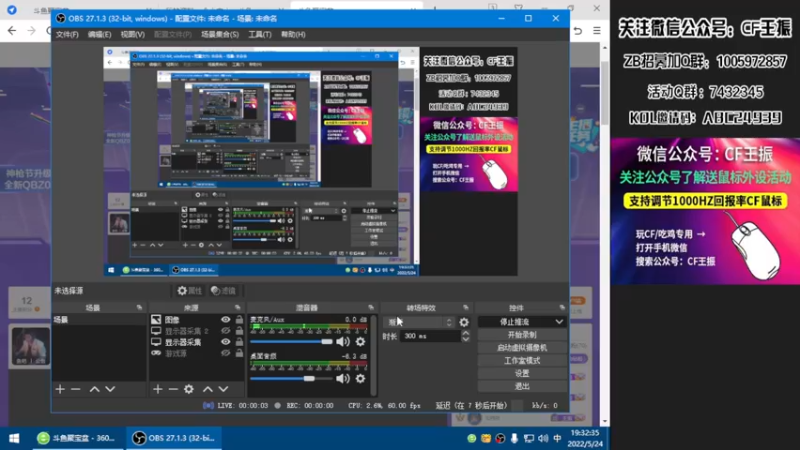The width and height of the screenshot is (800, 450).
Task: Mute the 桌面音频 speaker icon
Action: 343,379
